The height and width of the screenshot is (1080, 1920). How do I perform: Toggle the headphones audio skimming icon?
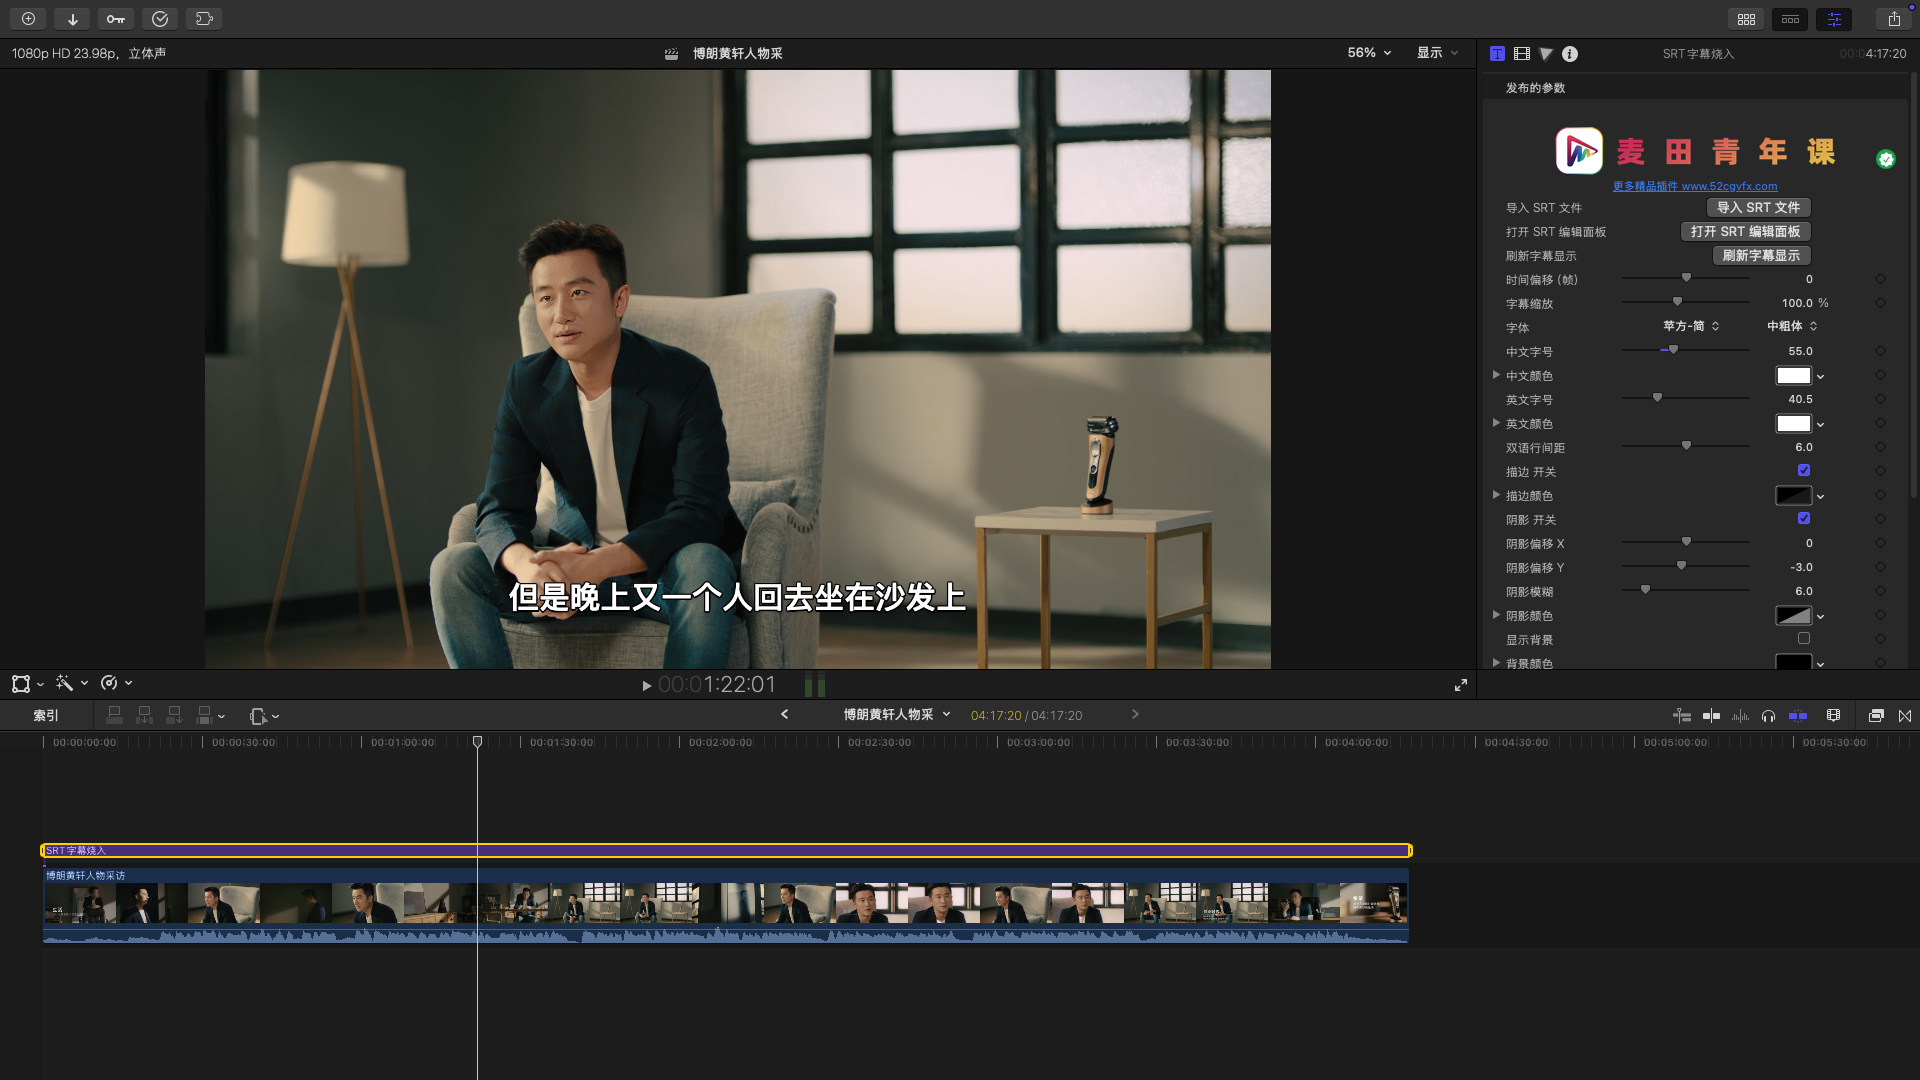pyautogui.click(x=1768, y=716)
